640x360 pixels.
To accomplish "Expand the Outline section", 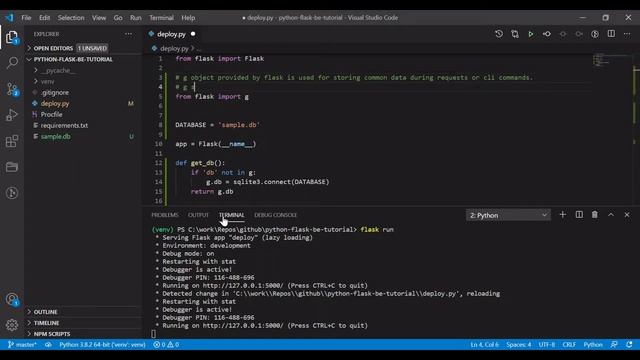I will coord(45,312).
